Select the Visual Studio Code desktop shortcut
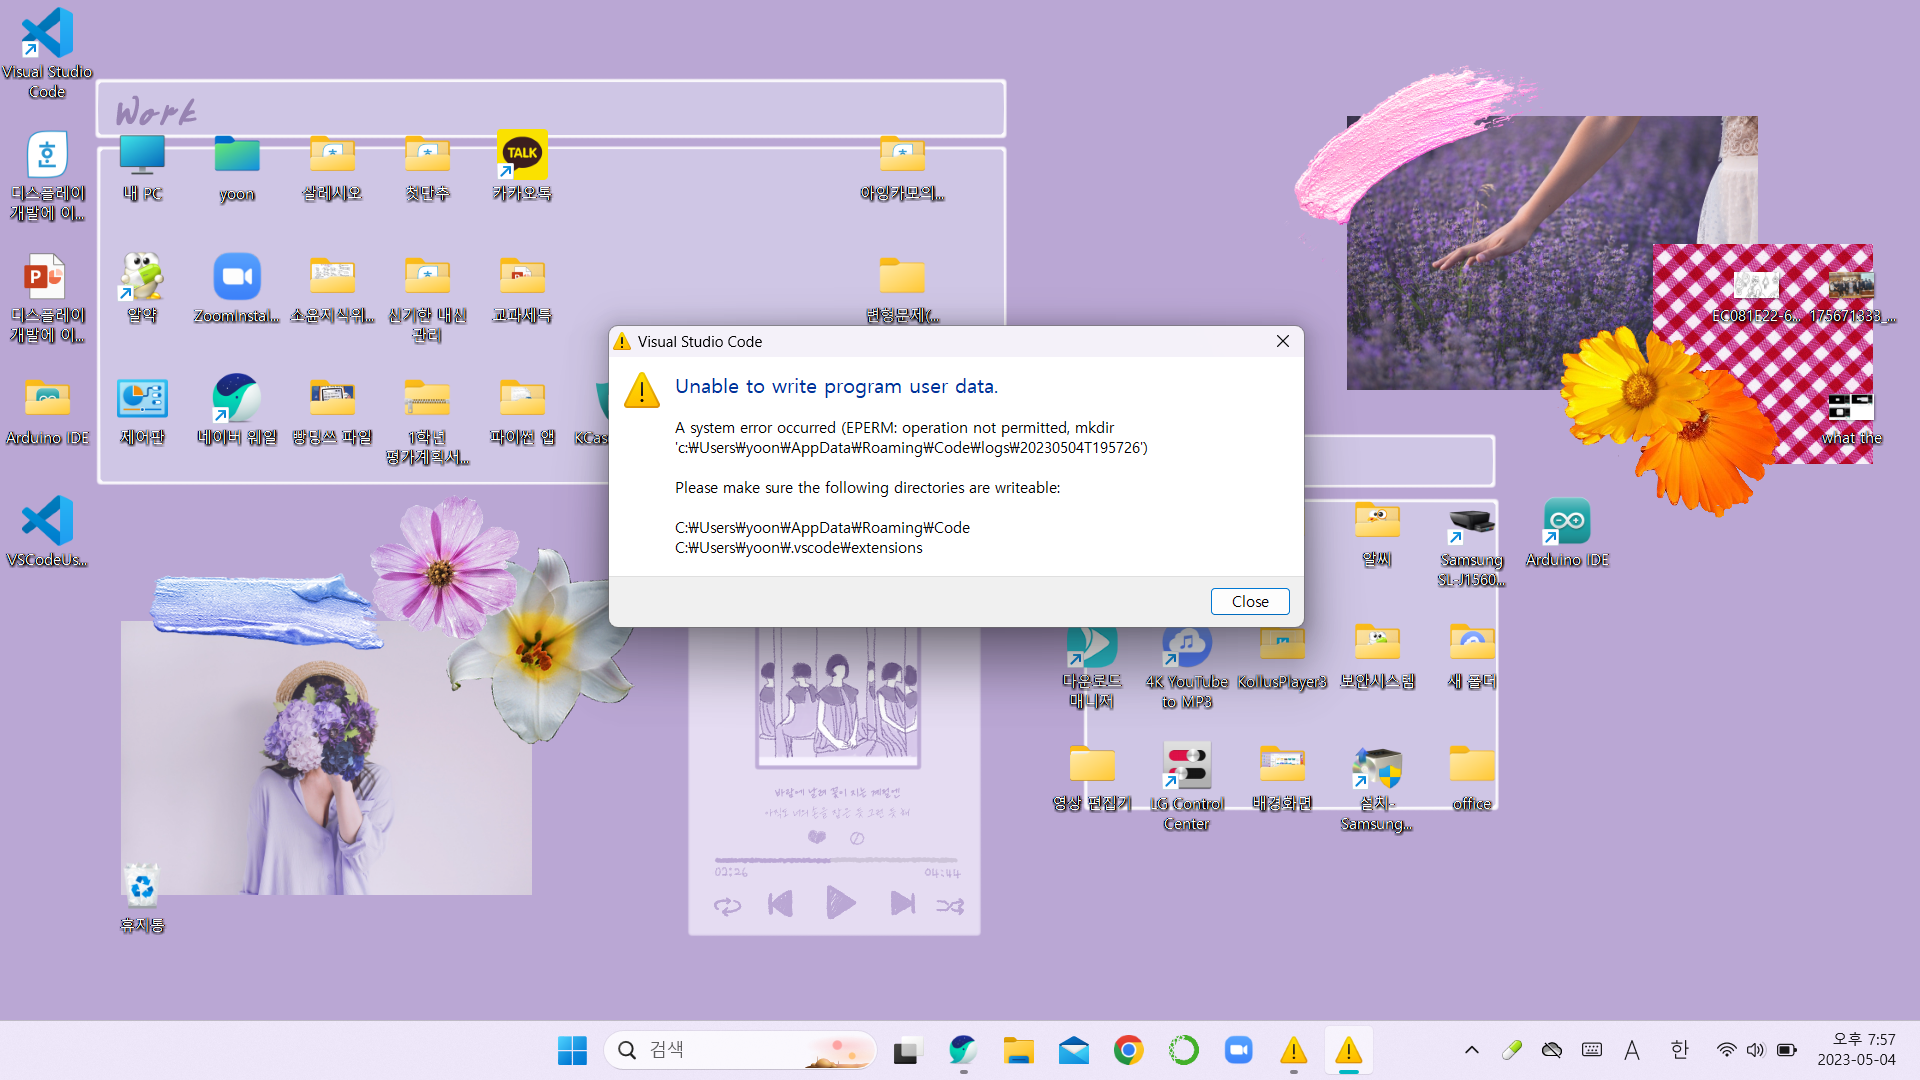 tap(47, 53)
